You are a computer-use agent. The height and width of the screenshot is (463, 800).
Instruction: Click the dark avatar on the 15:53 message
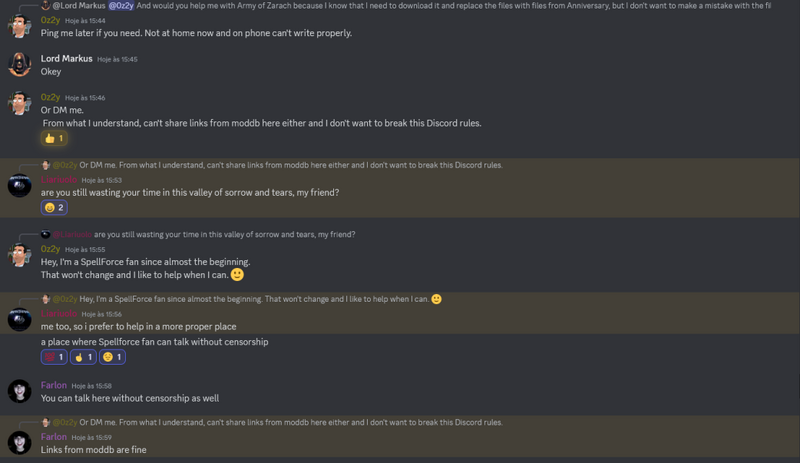[x=19, y=185]
